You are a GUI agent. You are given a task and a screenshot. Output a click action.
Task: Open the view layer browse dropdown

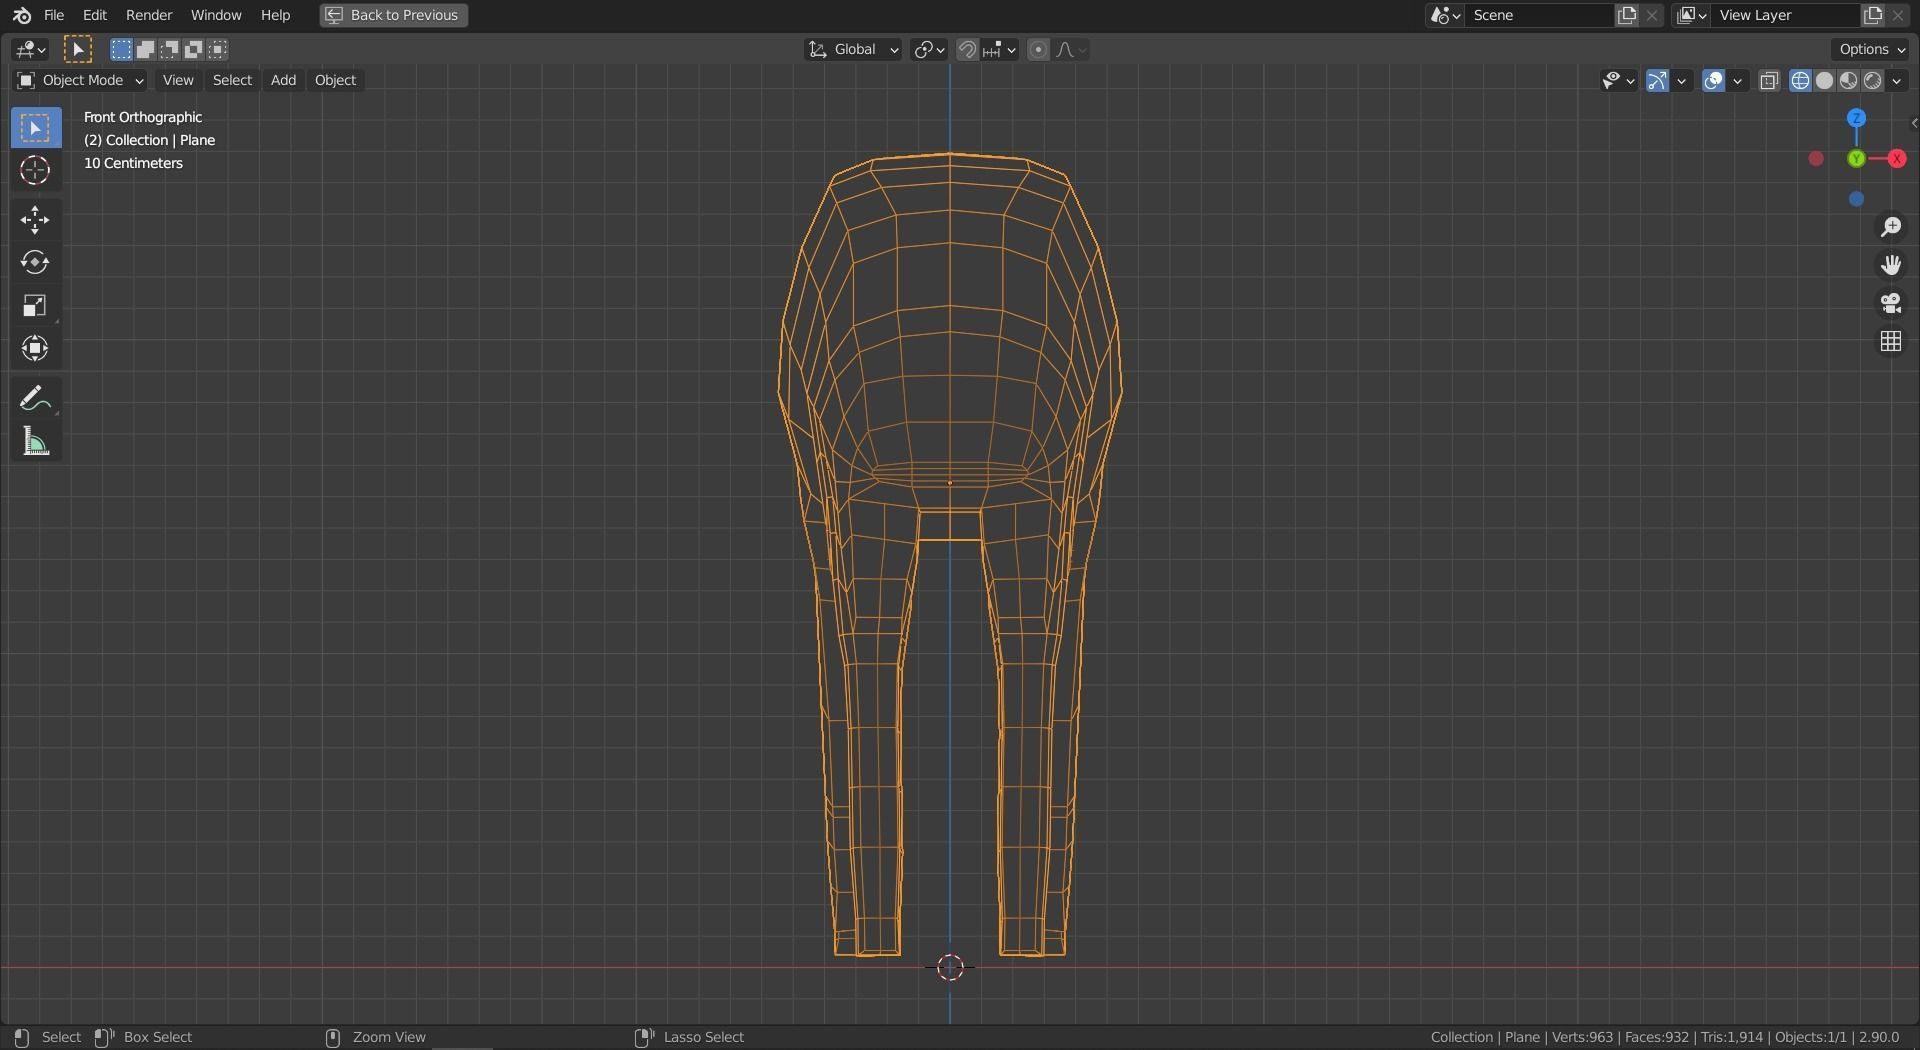tap(1691, 15)
